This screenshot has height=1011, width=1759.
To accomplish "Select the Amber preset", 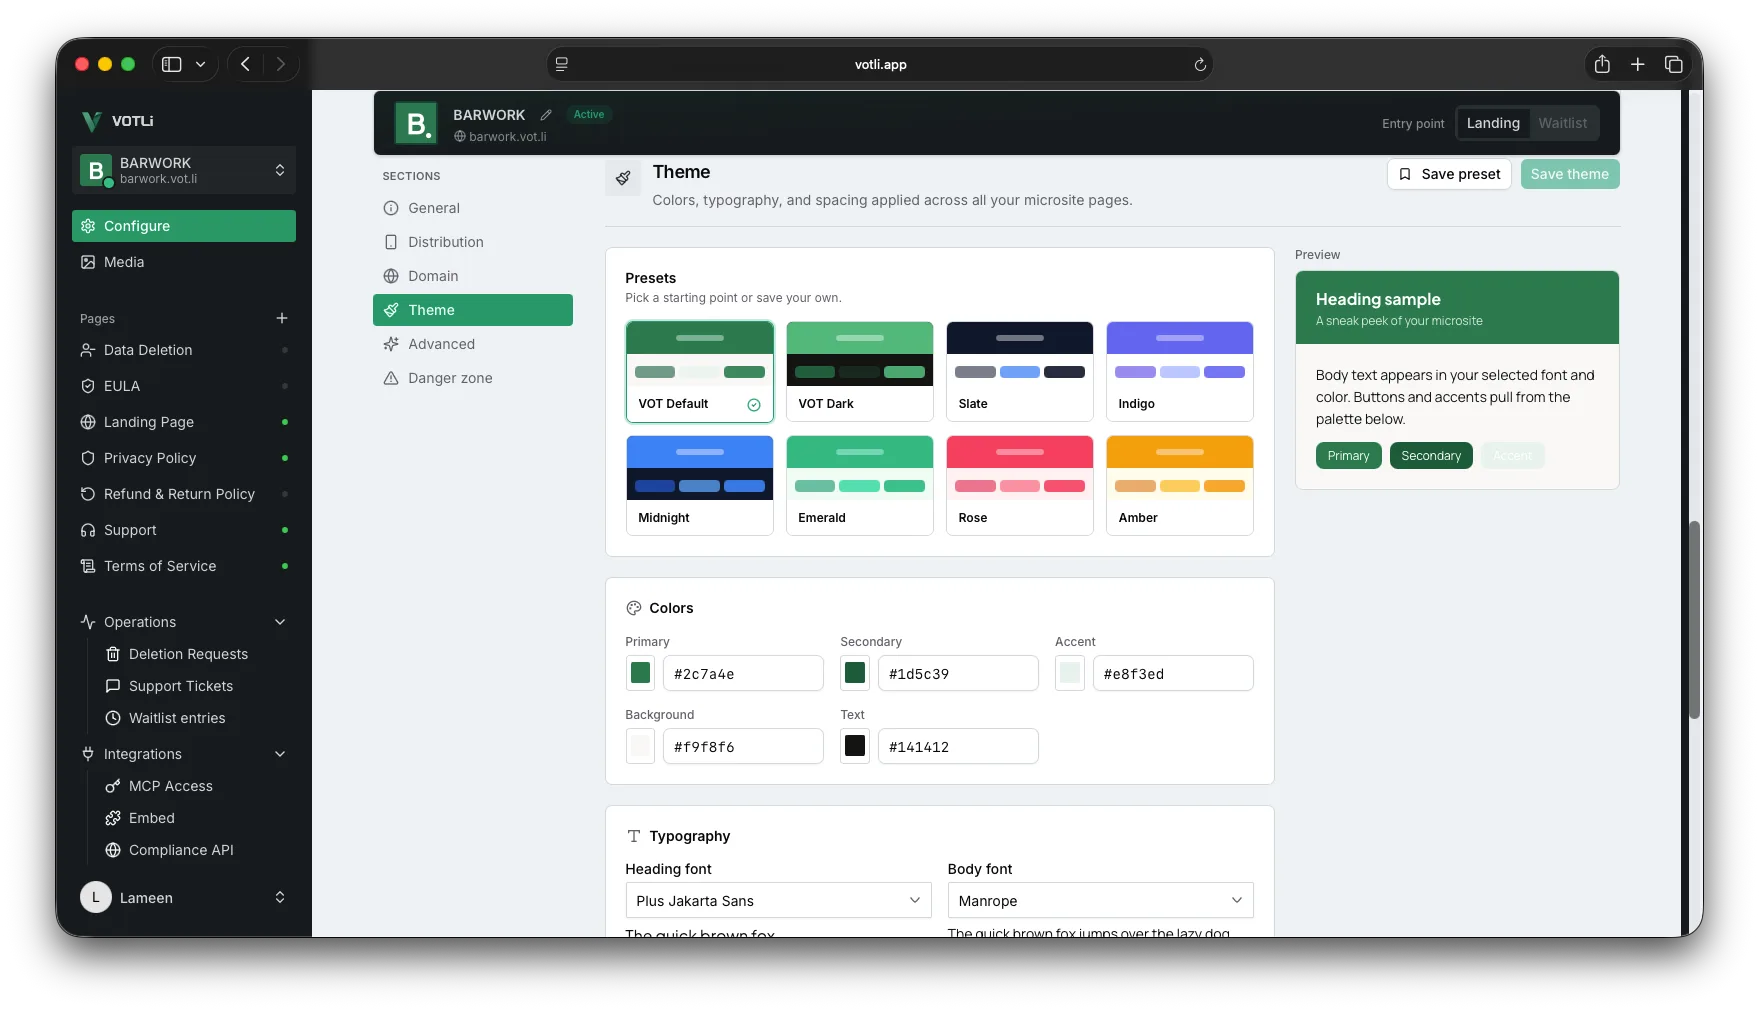I will pos(1180,486).
